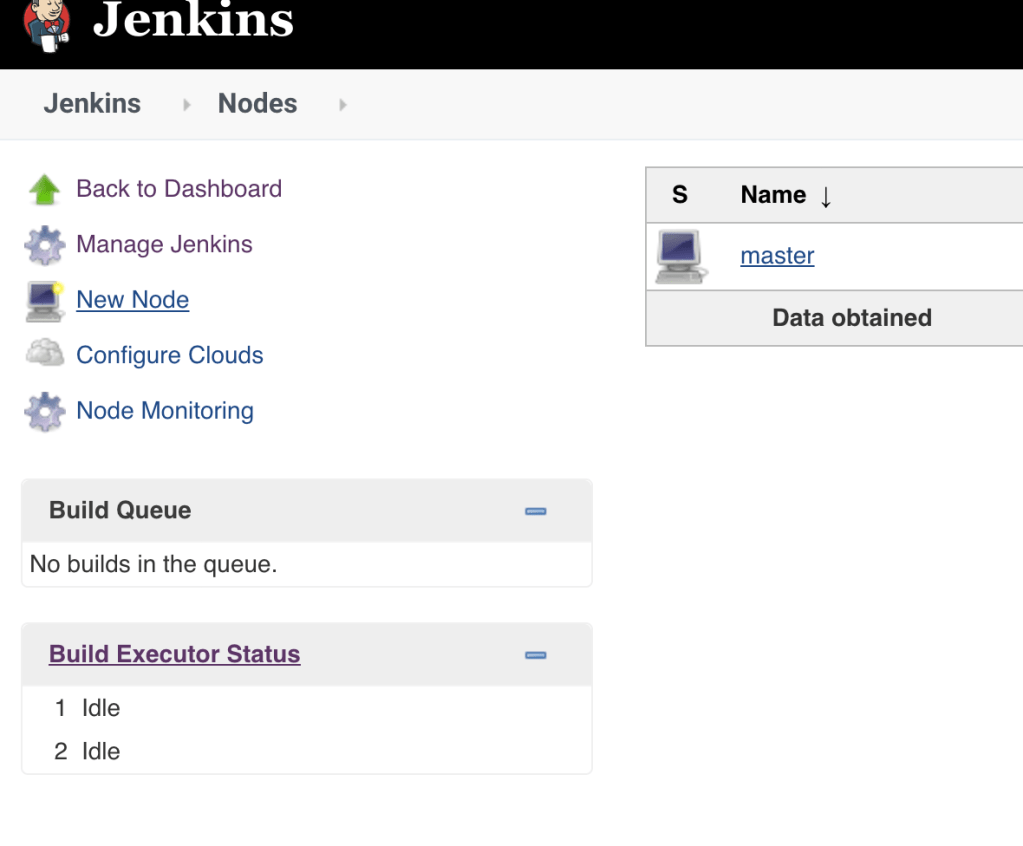Click the Node Monitoring gear icon
1023x846 pixels.
(x=44, y=411)
